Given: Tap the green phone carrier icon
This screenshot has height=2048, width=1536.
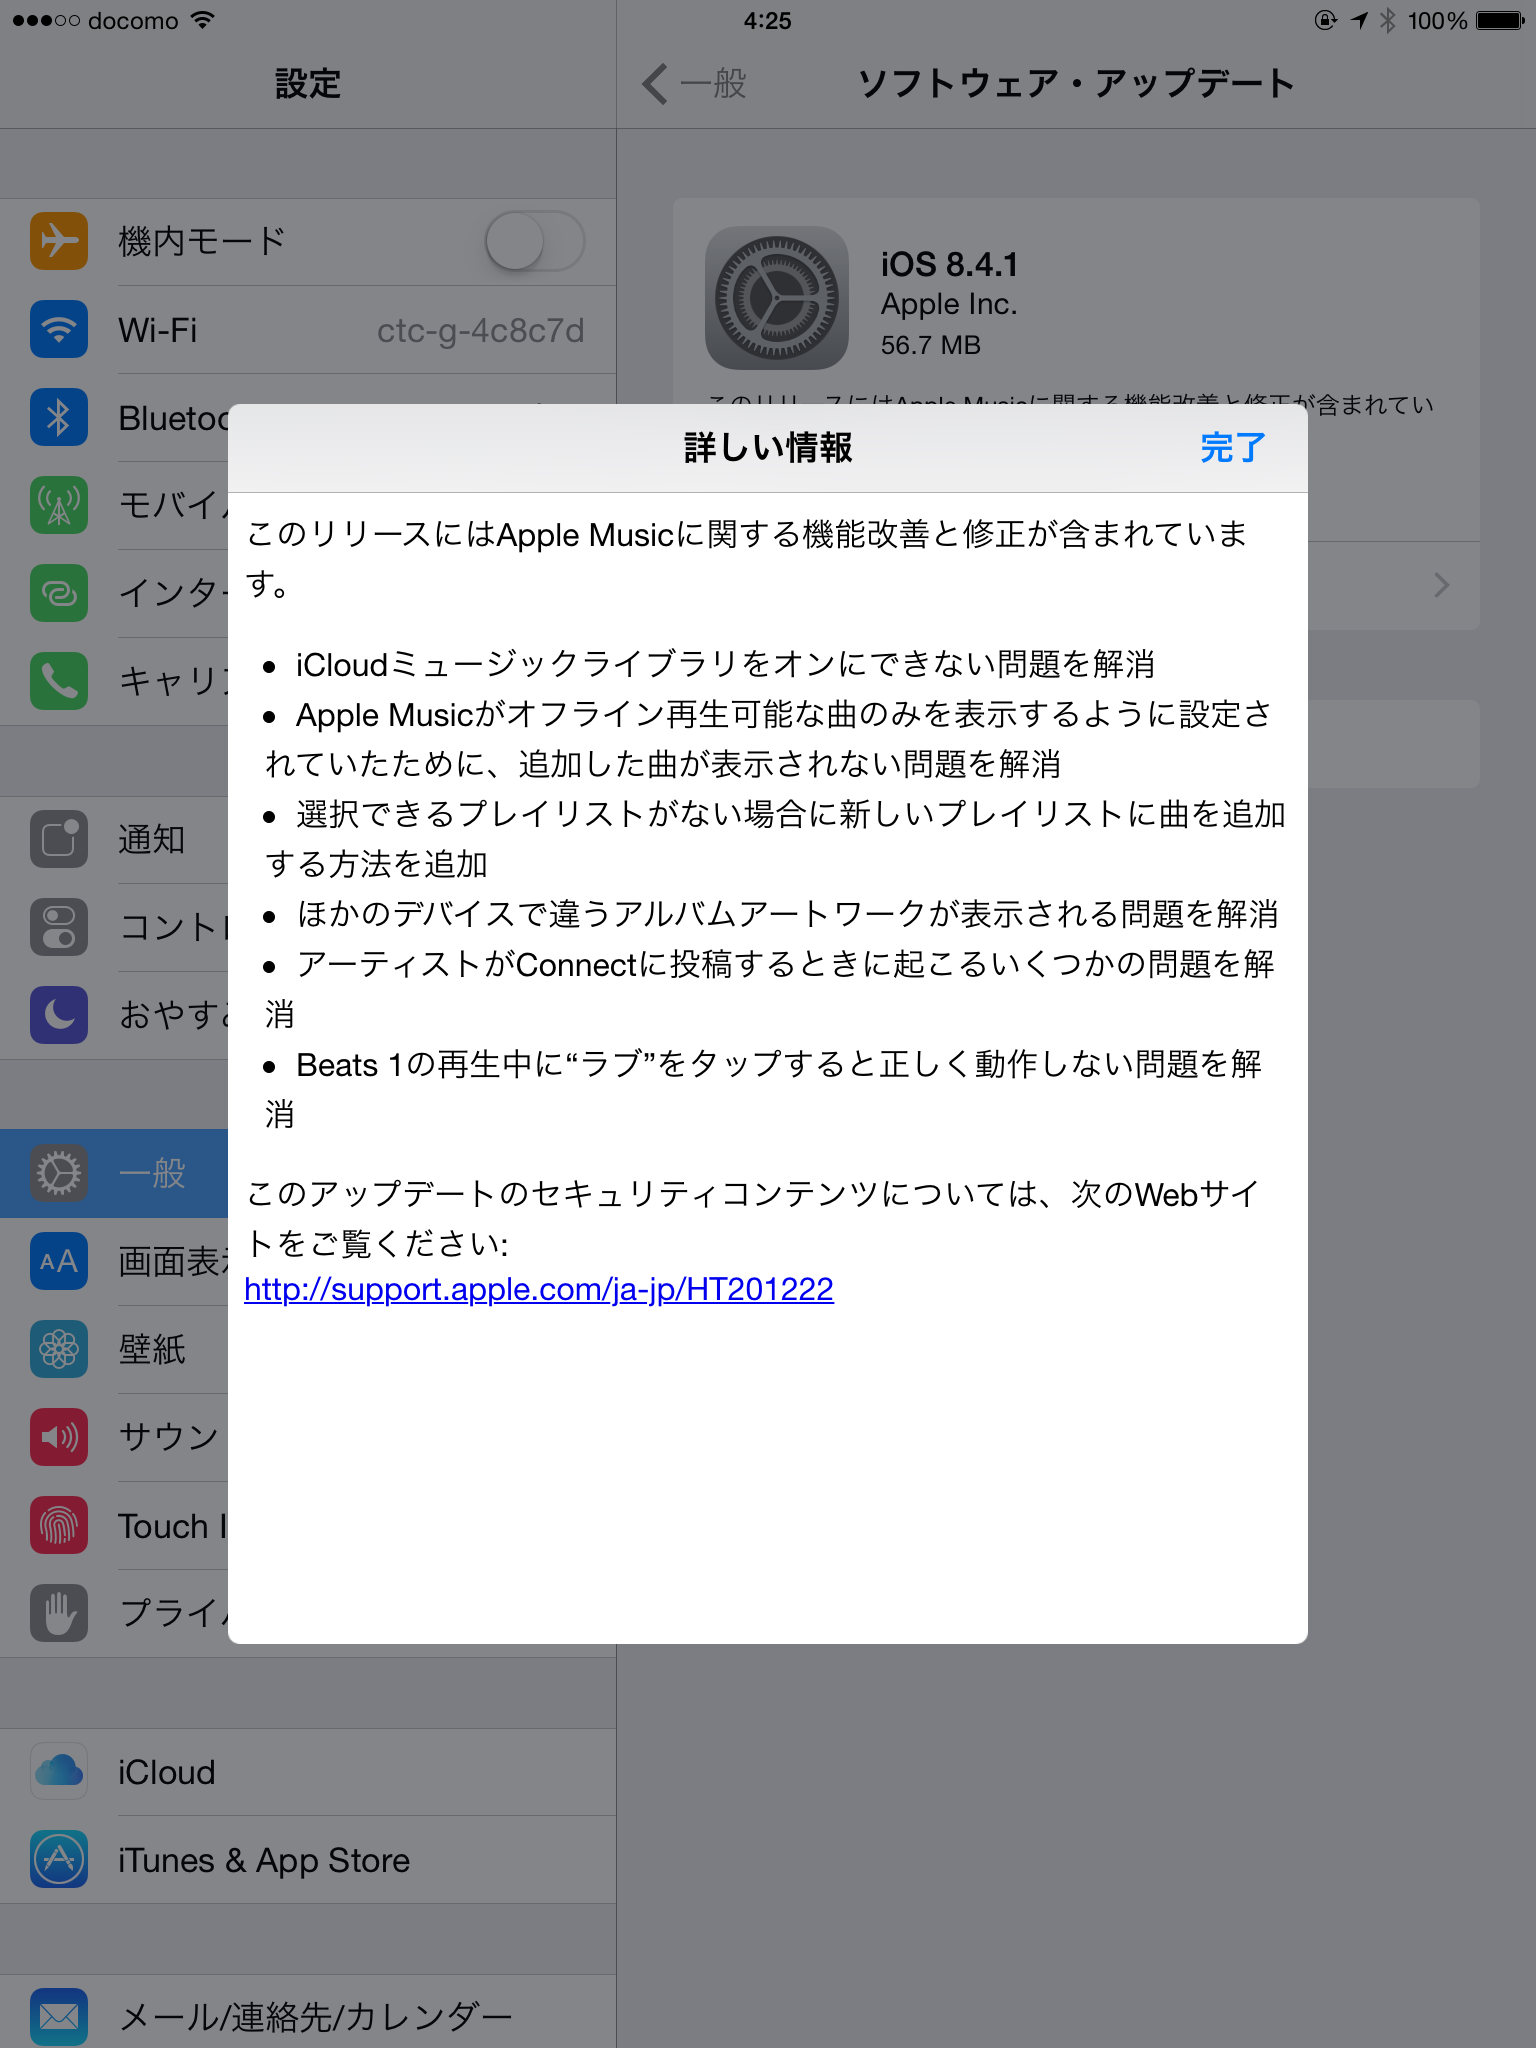Looking at the screenshot, I should pyautogui.click(x=59, y=681).
